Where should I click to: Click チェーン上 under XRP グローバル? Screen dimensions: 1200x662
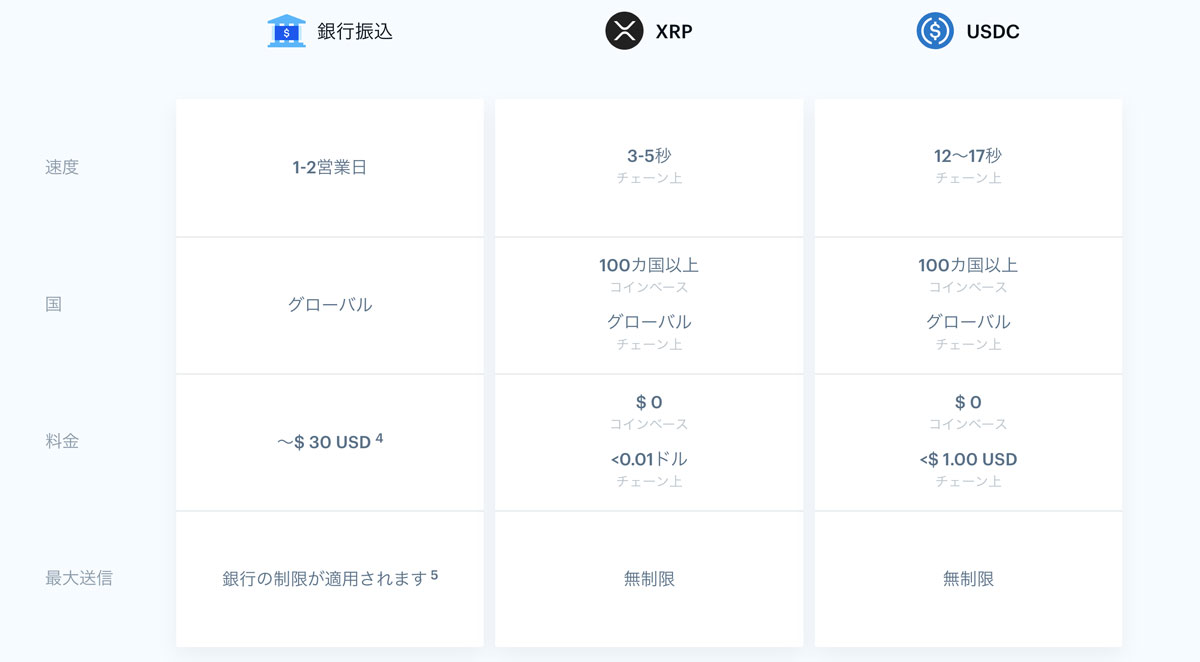tap(649, 344)
